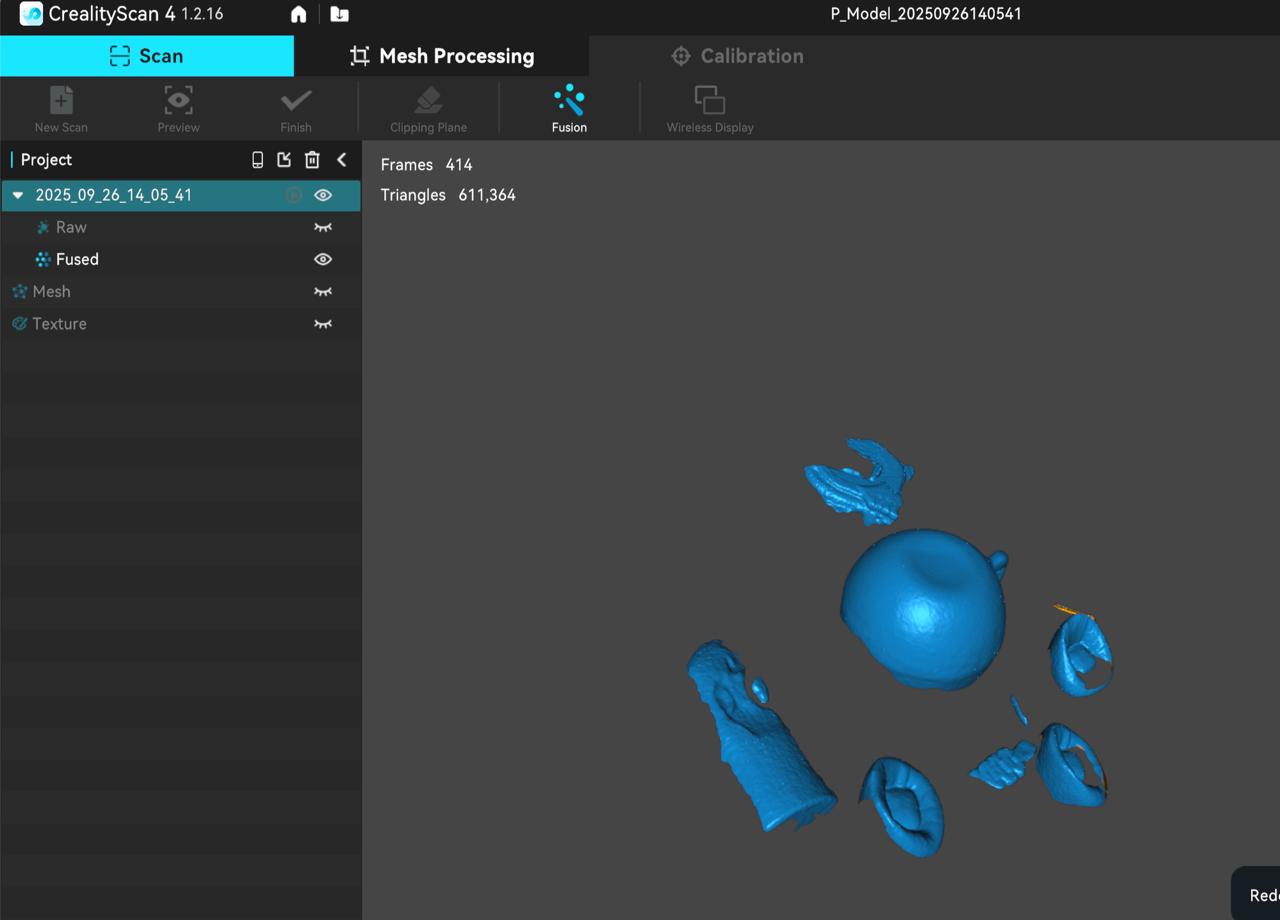Open the project folder import icon
1280x920 pixels.
tap(339, 15)
